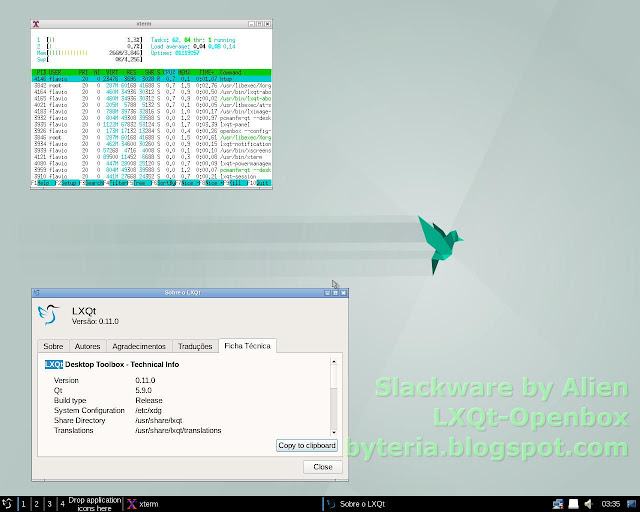Click the Technical Info vertical scrollbar handle
Screen dimensions: 640x512
pos(334,377)
